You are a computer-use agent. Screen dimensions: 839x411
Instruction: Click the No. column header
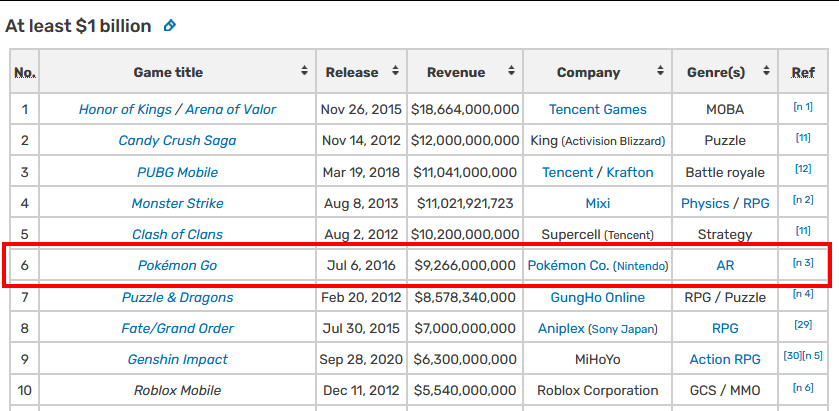pyautogui.click(x=25, y=72)
